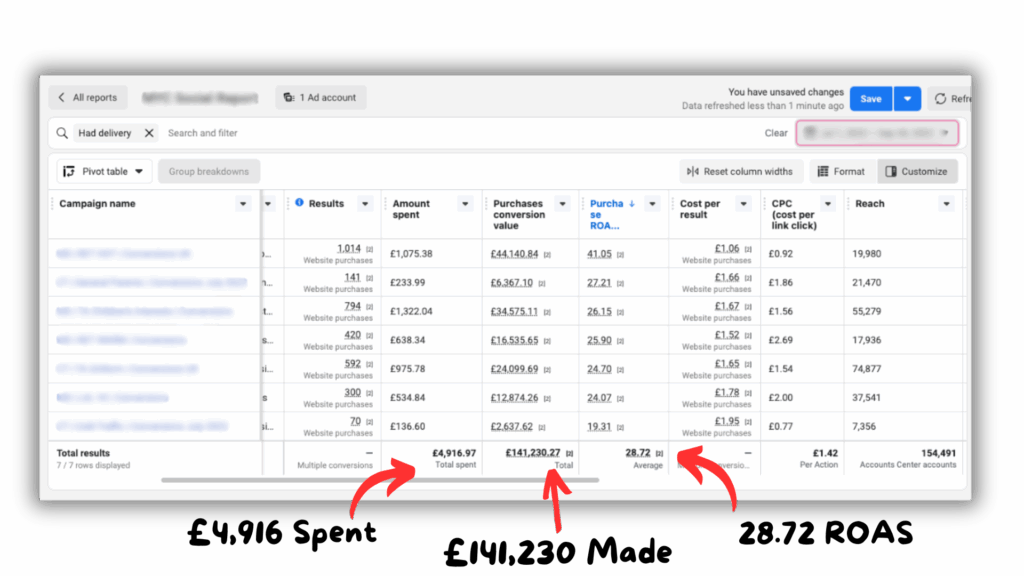The height and width of the screenshot is (576, 1024).
Task: Click the 27.21 ROAS value
Action: tap(599, 282)
